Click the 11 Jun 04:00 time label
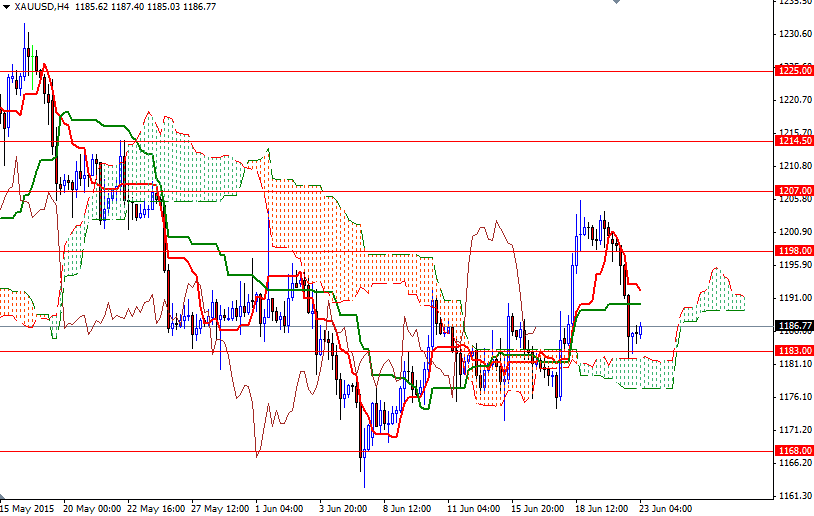 [474, 507]
